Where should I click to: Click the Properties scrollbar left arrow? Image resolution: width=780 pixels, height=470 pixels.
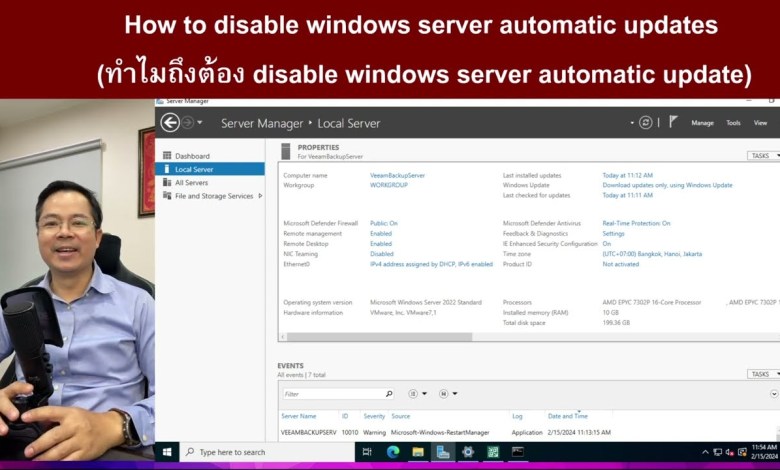point(283,337)
